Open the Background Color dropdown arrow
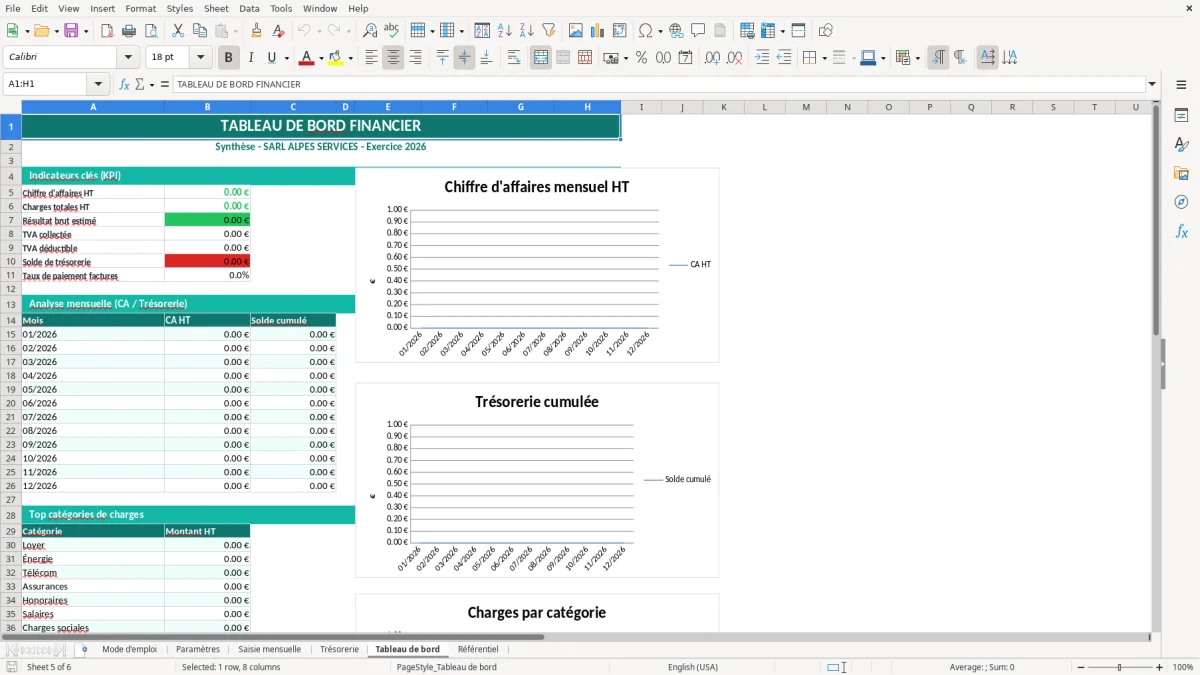This screenshot has width=1200, height=675. pyautogui.click(x=350, y=58)
